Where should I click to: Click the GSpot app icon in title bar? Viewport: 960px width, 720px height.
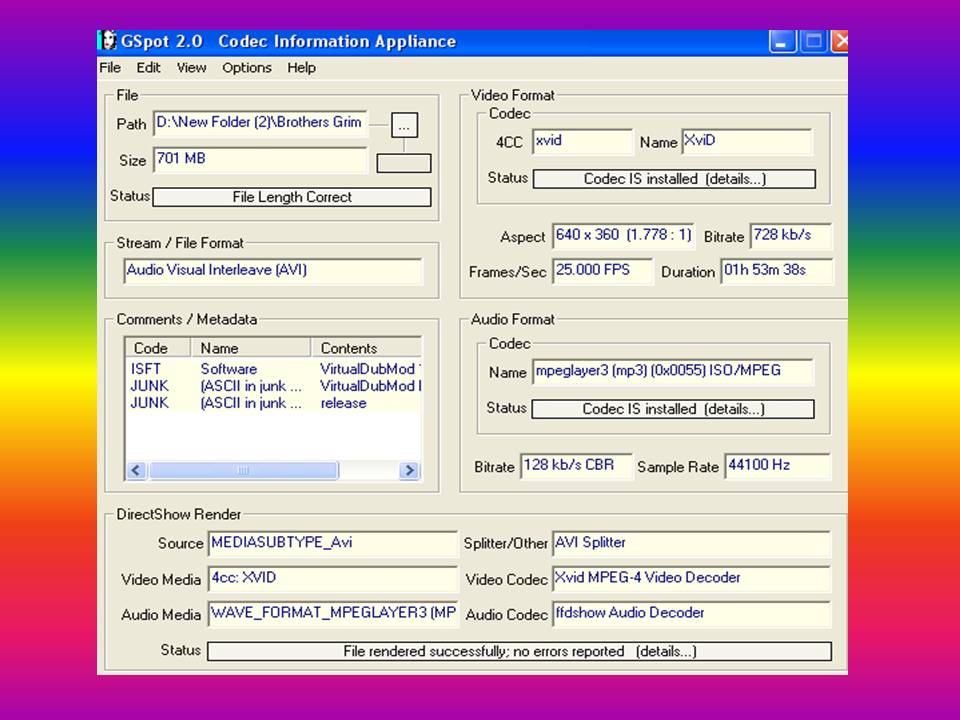click(108, 41)
